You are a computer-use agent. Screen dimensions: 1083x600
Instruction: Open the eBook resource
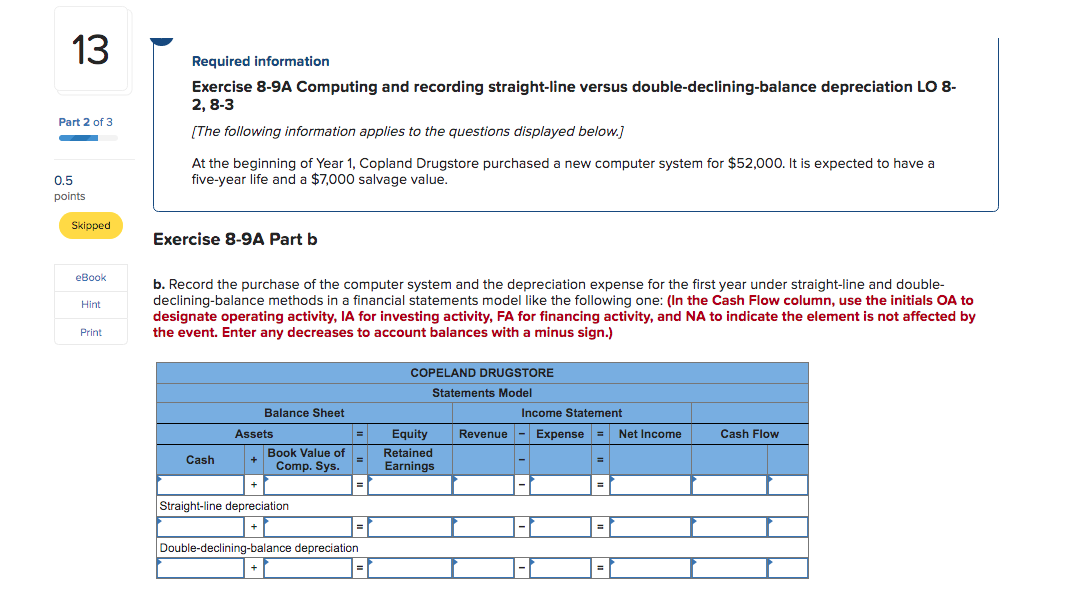point(90,277)
